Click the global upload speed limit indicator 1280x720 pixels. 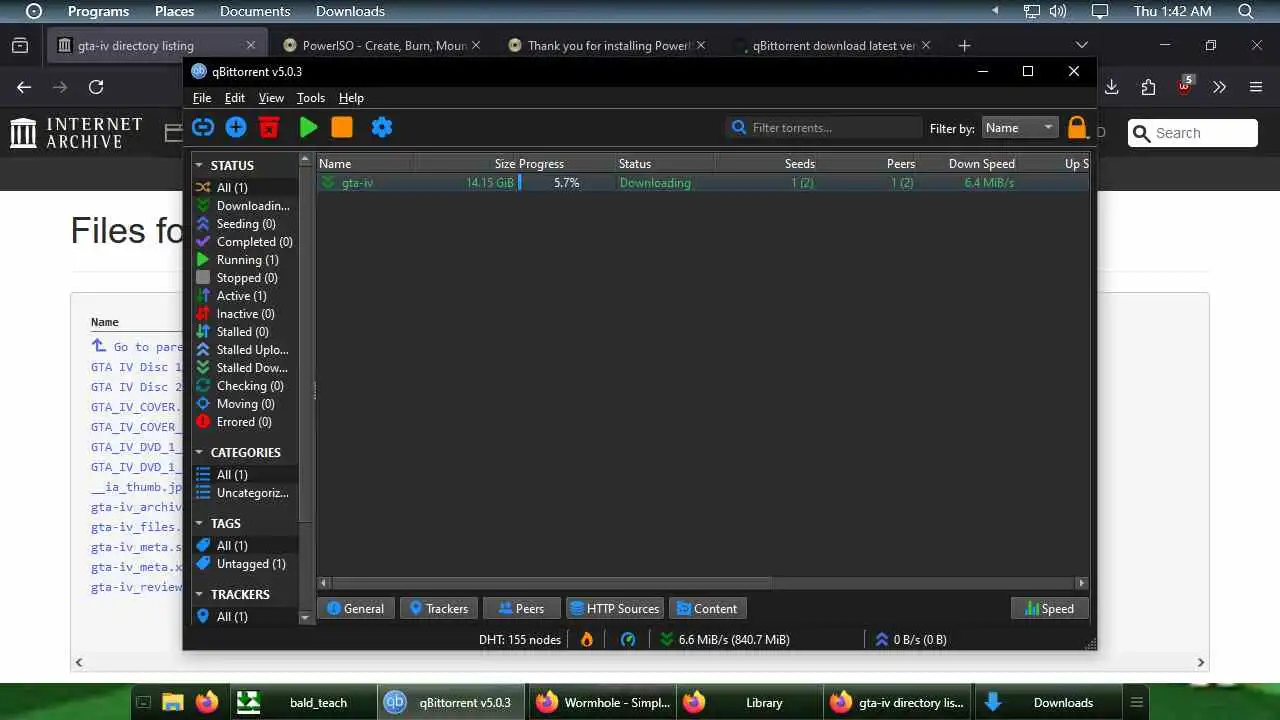pos(911,639)
